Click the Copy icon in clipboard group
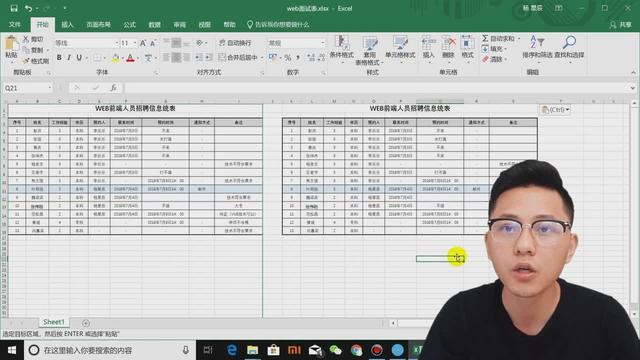 (x=26, y=50)
